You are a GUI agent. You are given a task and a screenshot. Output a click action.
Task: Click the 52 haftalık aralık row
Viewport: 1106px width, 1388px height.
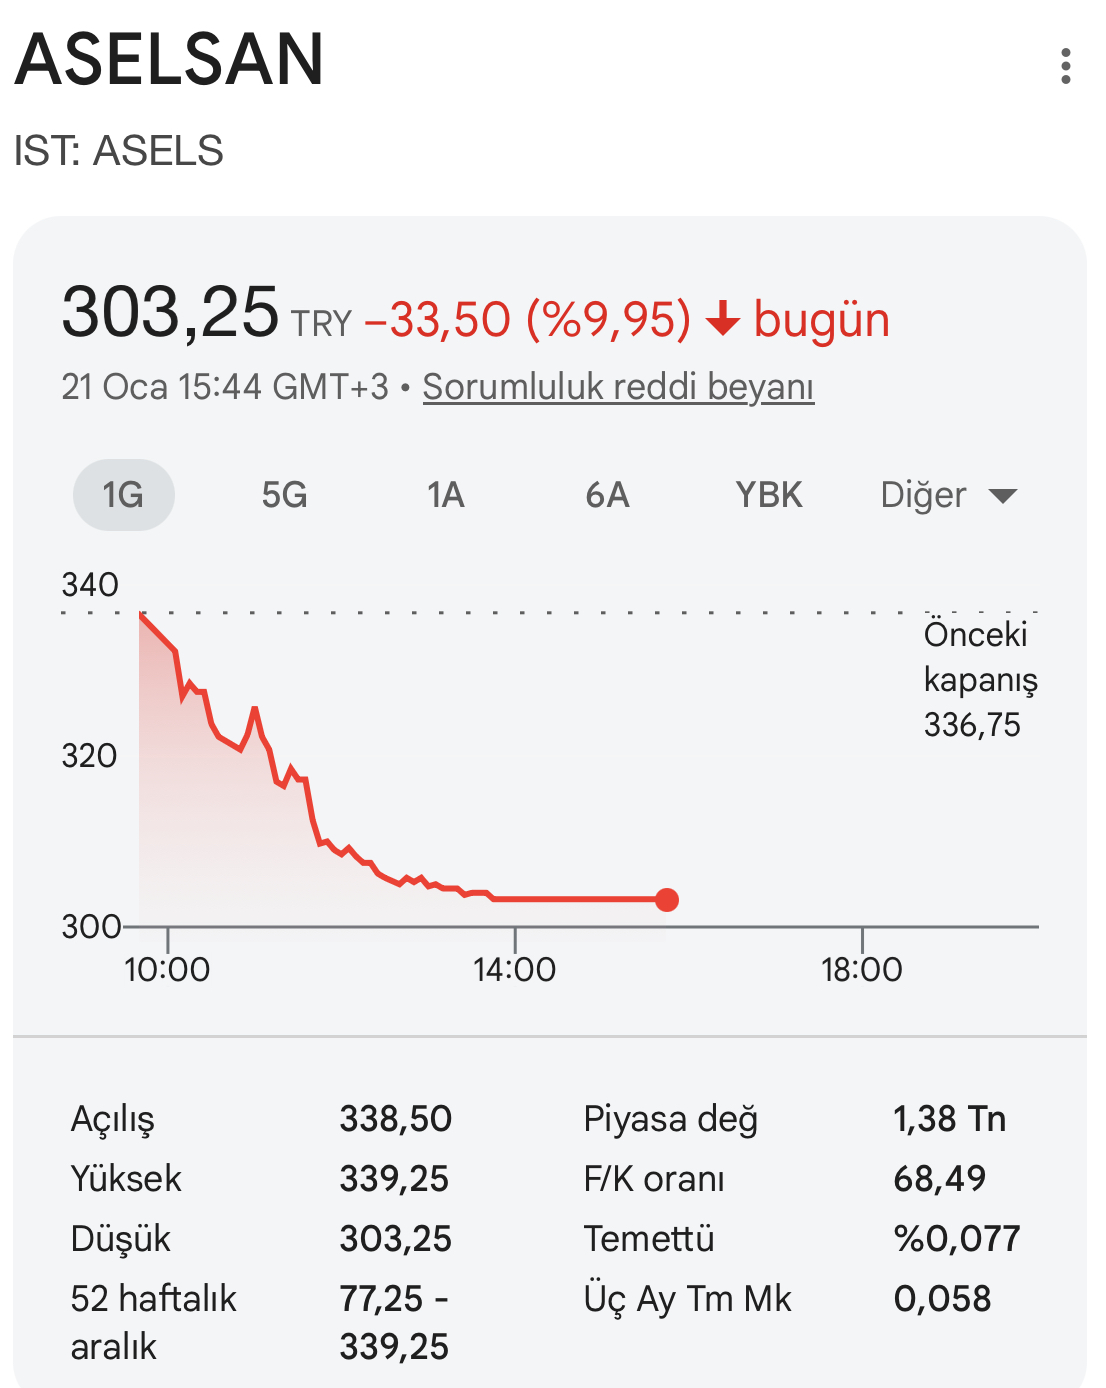[153, 1322]
